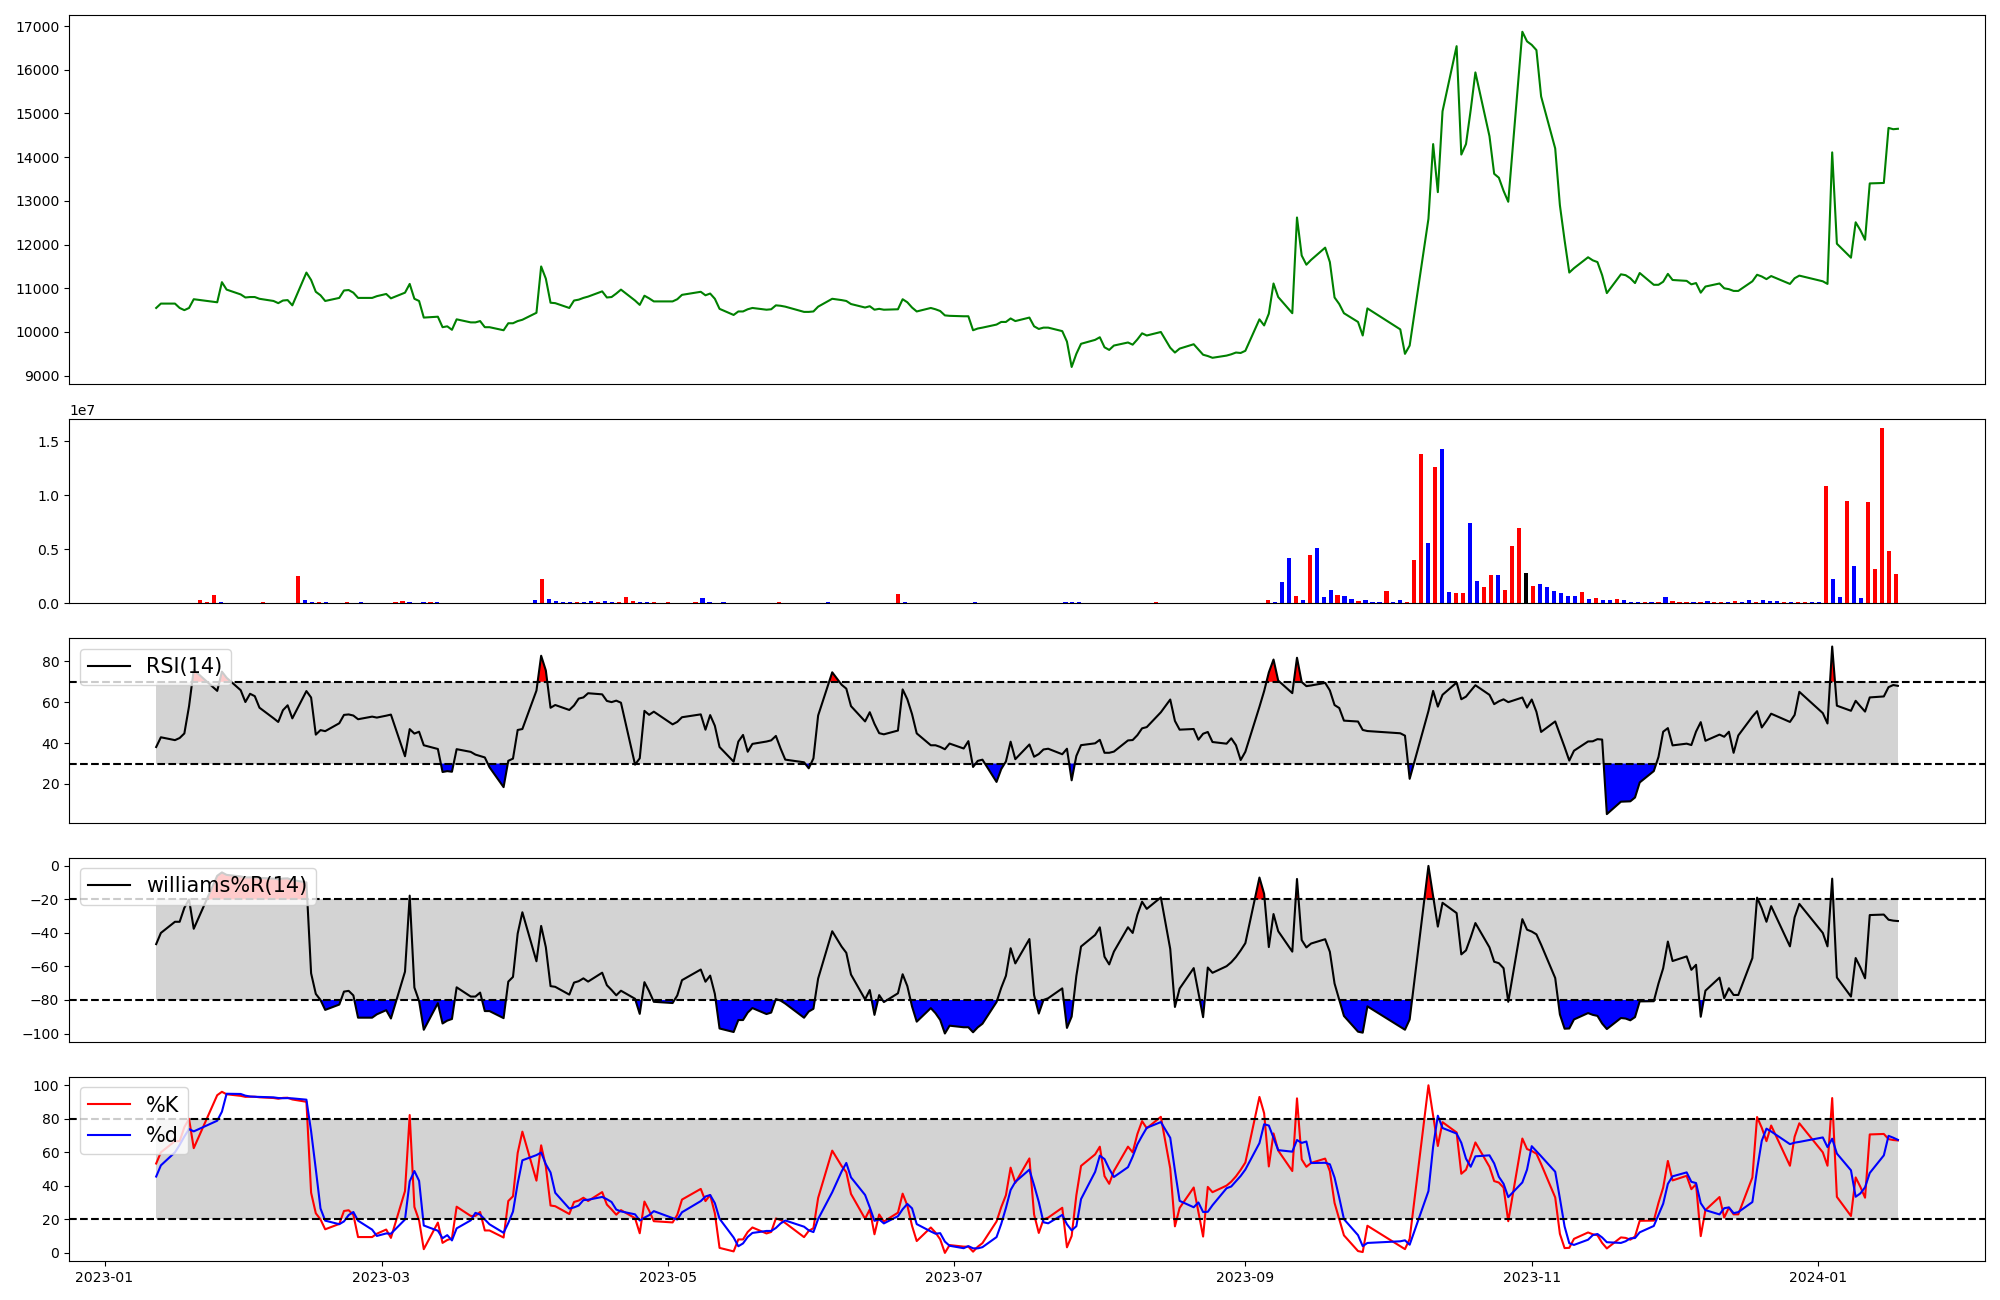Click the 80 tick on RSI axis
The height and width of the screenshot is (1300, 2000).
[50, 662]
